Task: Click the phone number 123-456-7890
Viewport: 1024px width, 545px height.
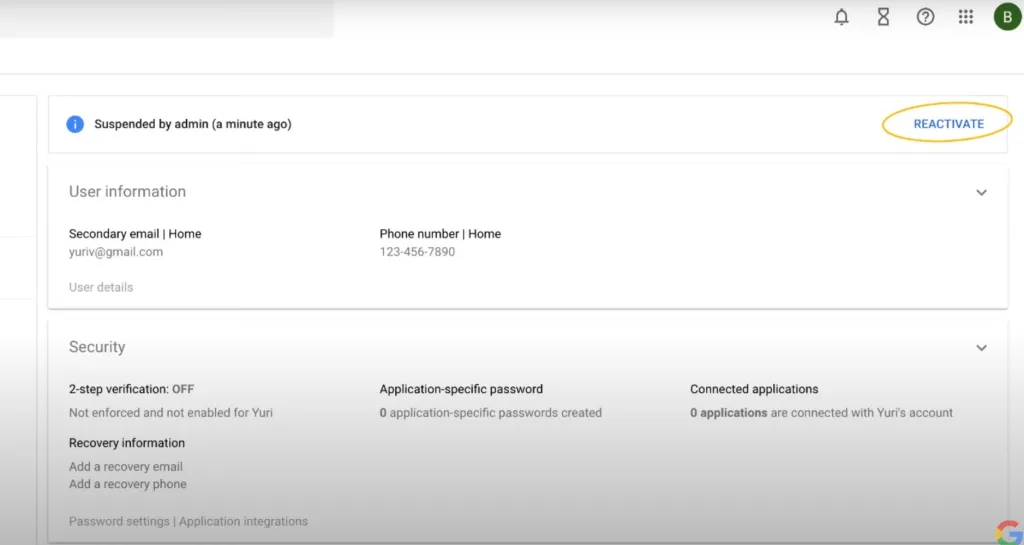Action: (417, 252)
